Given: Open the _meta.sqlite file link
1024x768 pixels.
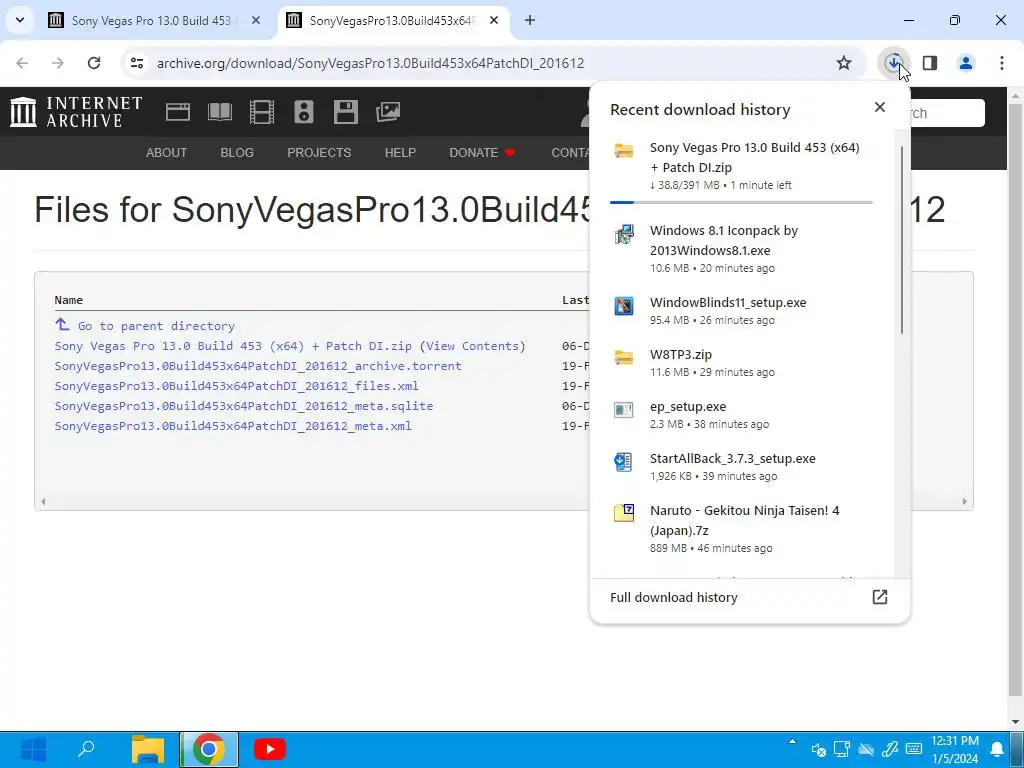Looking at the screenshot, I should tap(244, 406).
